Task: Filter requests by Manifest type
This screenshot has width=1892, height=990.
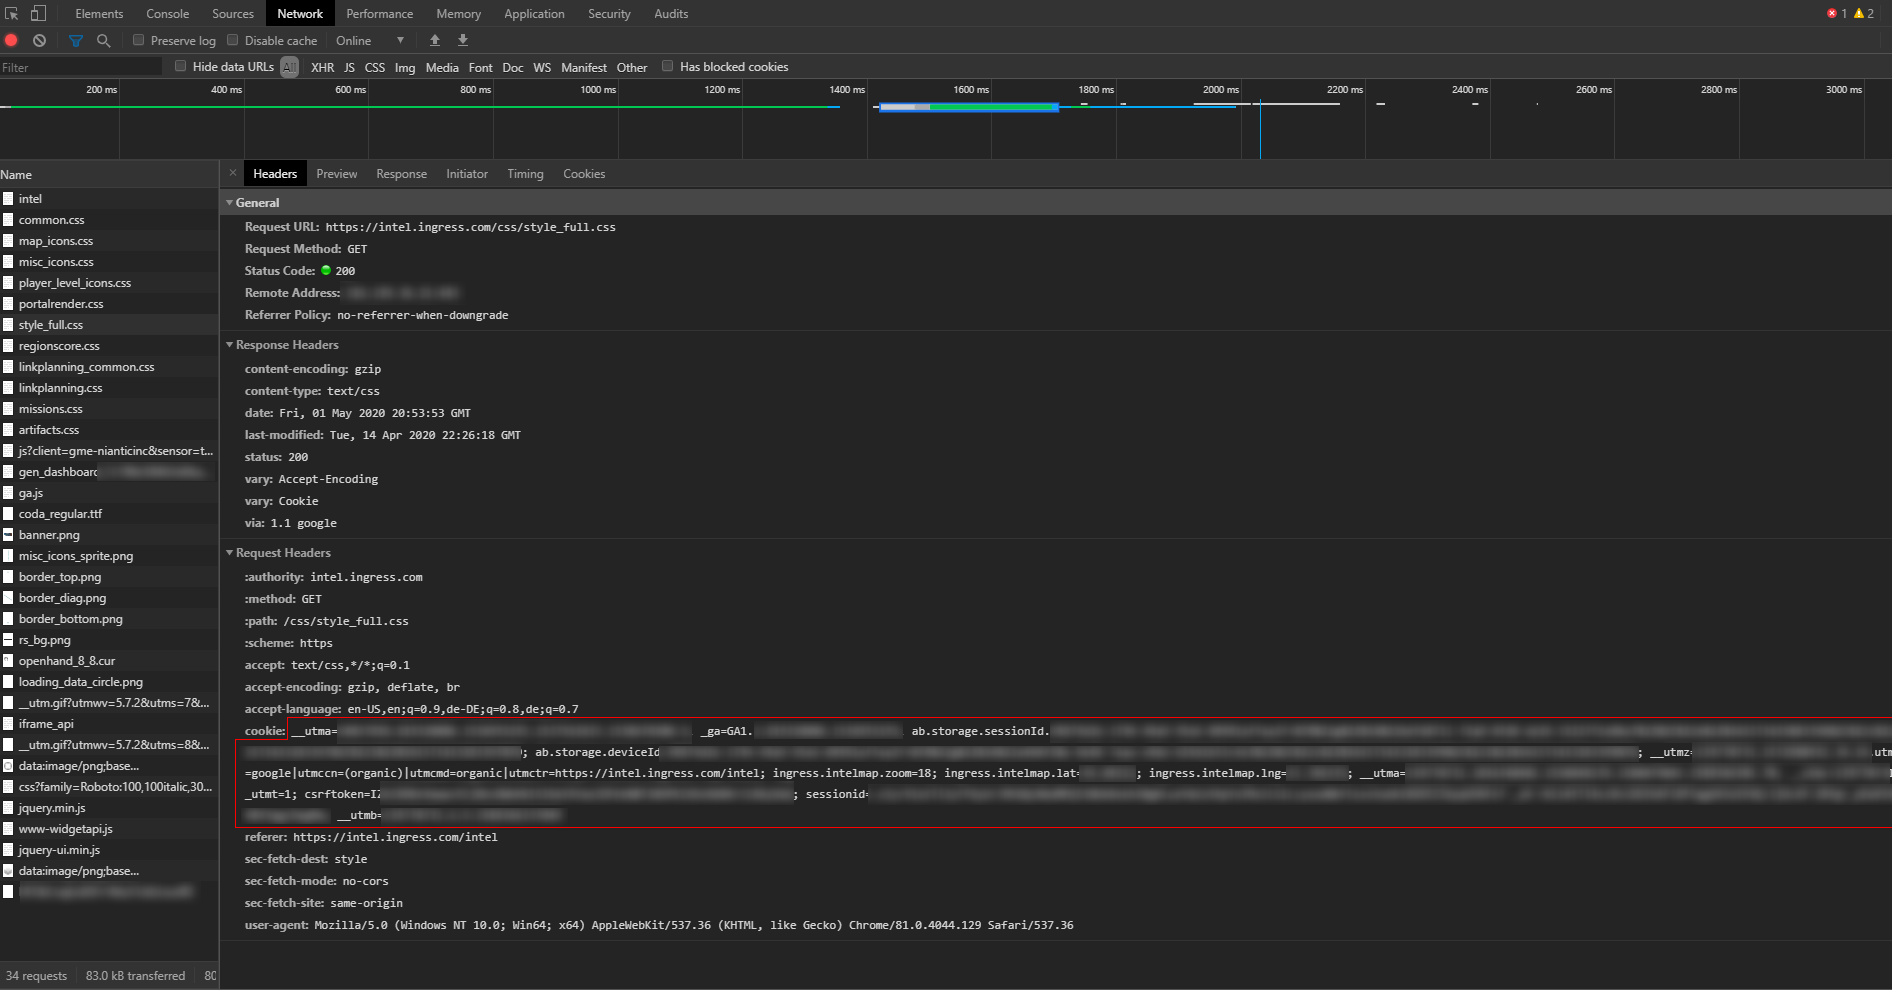Action: coord(583,67)
